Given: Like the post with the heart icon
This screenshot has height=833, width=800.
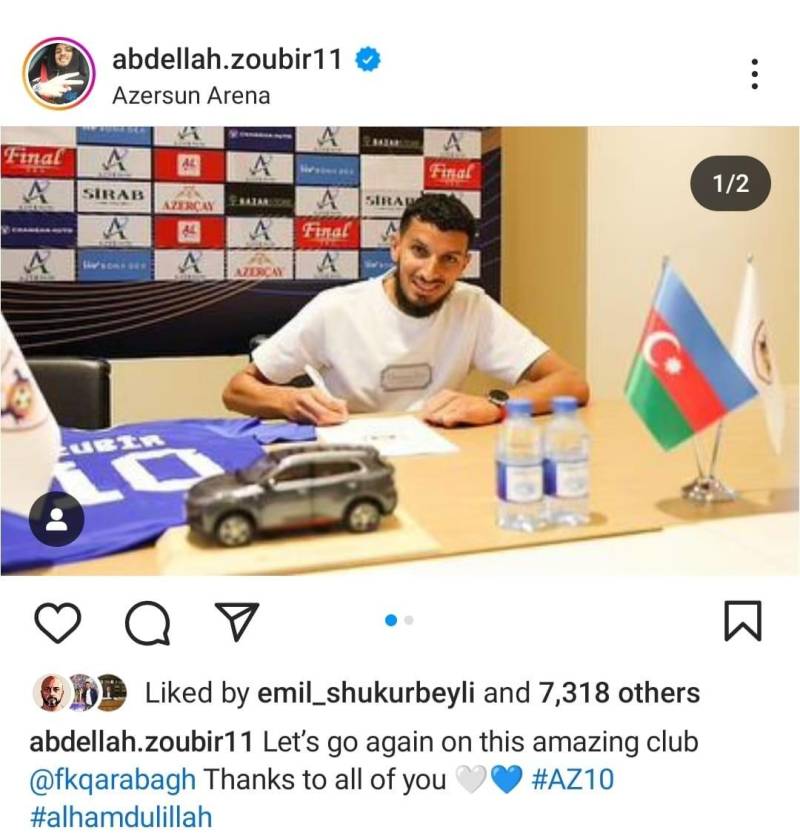Looking at the screenshot, I should (57, 622).
